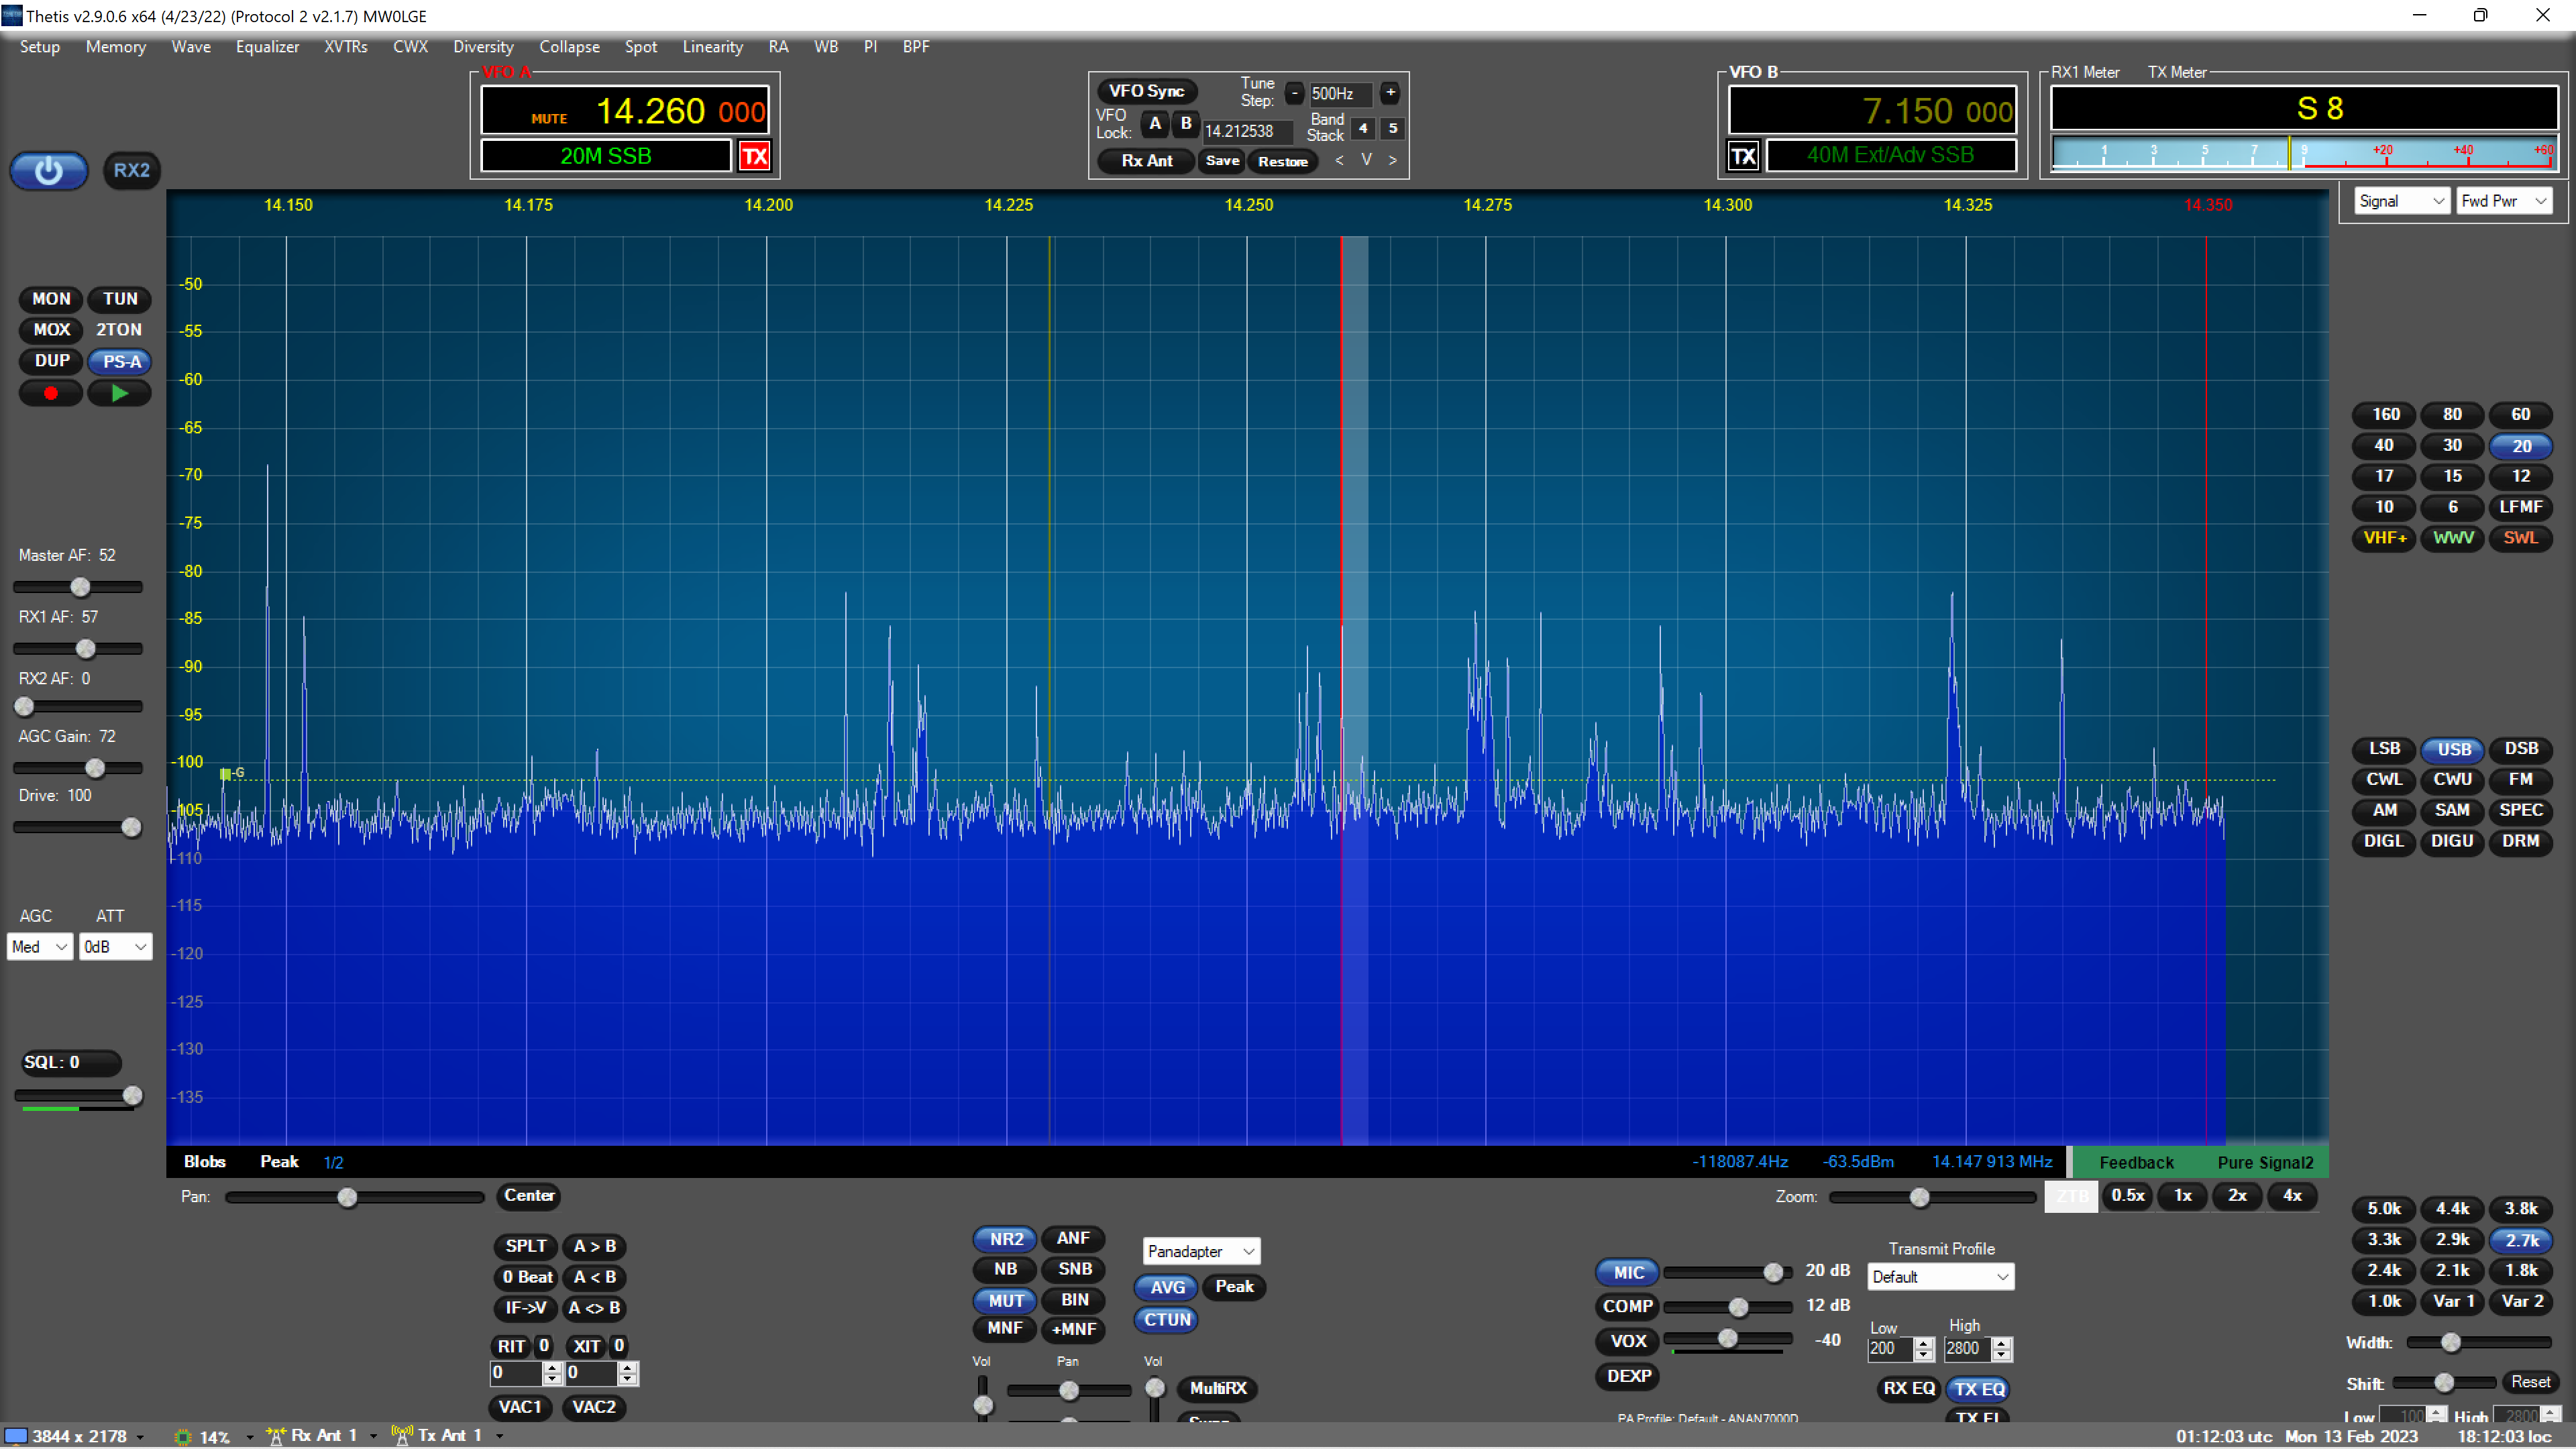The width and height of the screenshot is (2576, 1449).
Task: Select the 3.3k filter width
Action: [x=2384, y=1240]
